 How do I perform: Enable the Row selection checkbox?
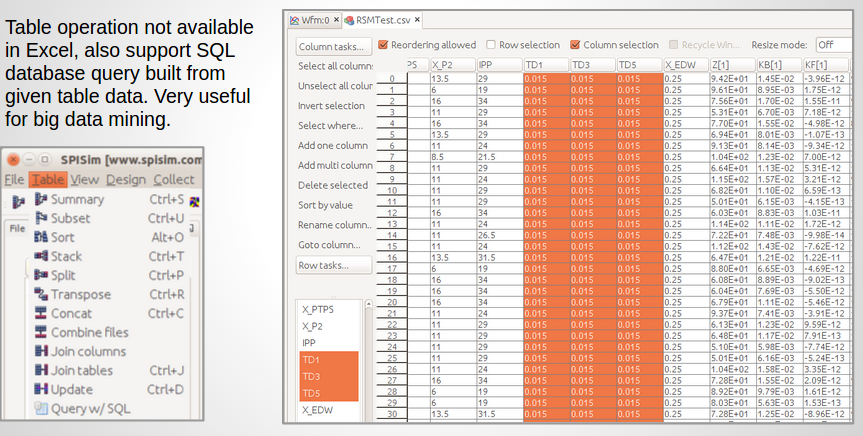pos(490,45)
